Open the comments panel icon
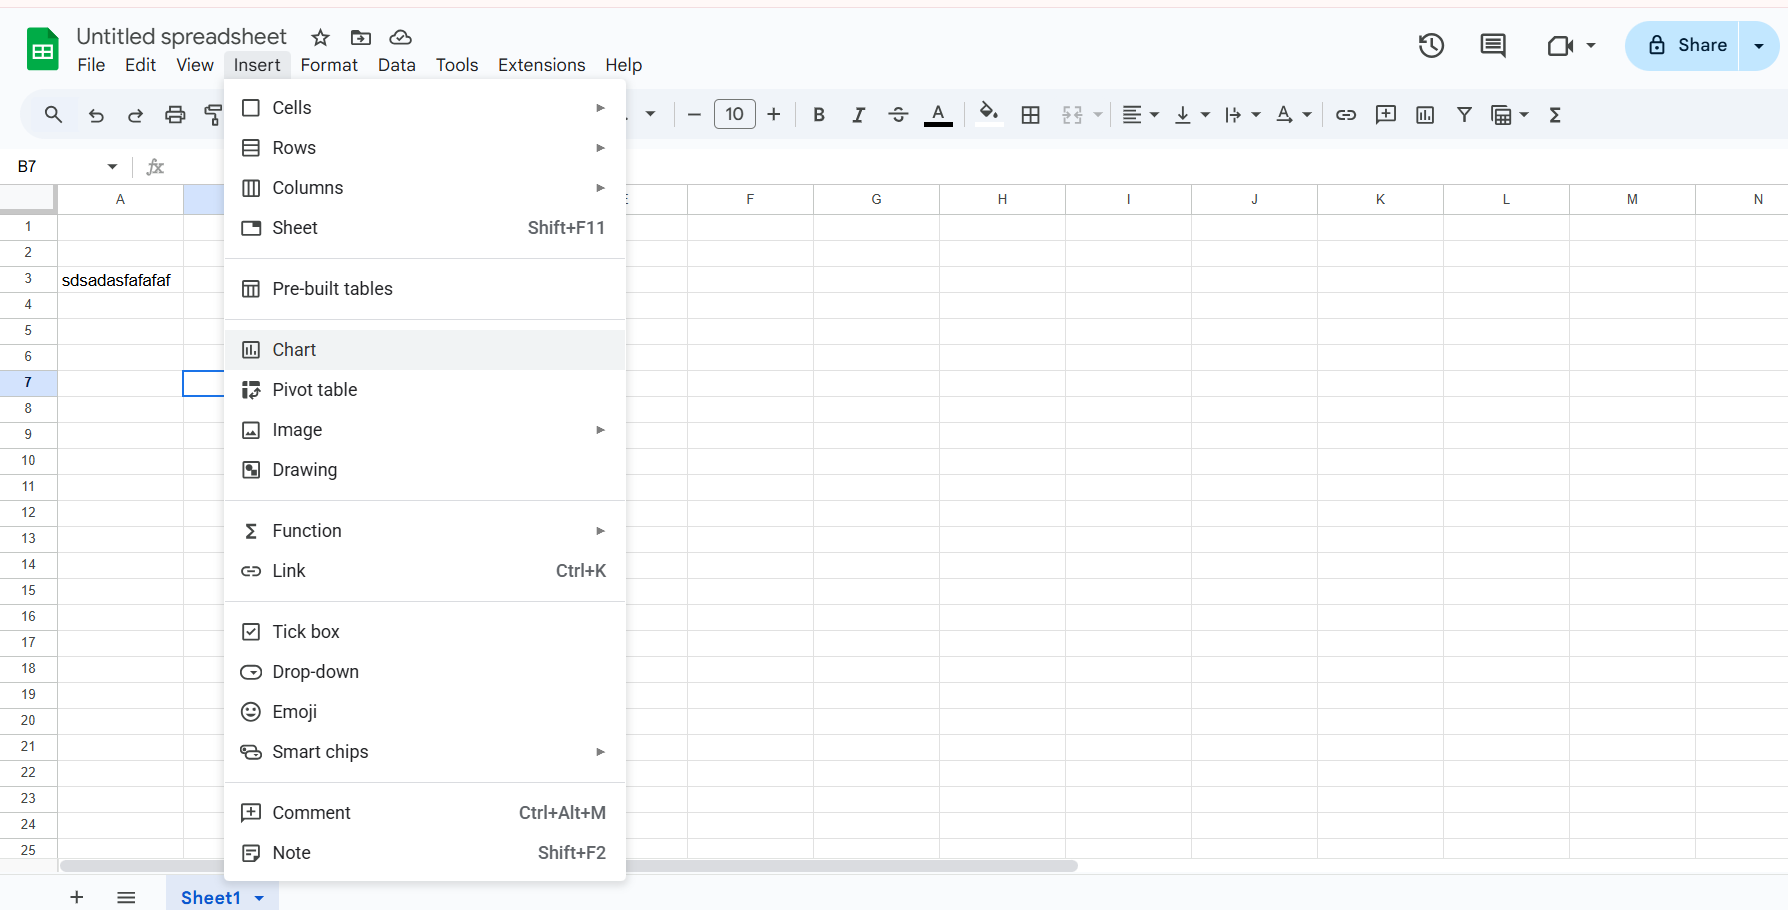 (1493, 45)
